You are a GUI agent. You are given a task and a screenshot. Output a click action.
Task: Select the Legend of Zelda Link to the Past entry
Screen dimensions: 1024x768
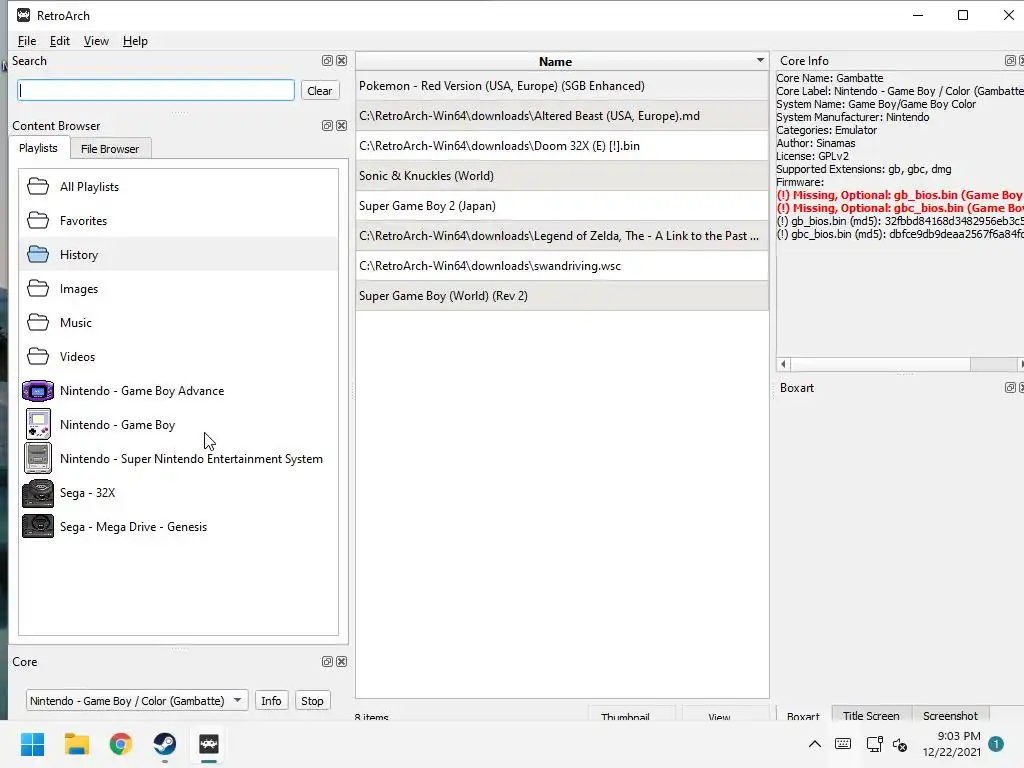(x=562, y=236)
